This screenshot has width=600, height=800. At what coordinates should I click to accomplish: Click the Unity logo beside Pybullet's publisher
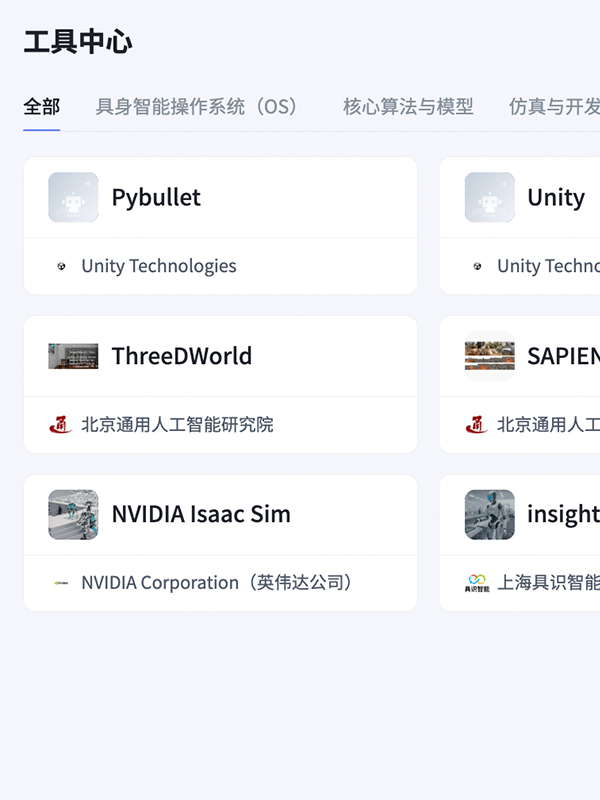(61, 266)
